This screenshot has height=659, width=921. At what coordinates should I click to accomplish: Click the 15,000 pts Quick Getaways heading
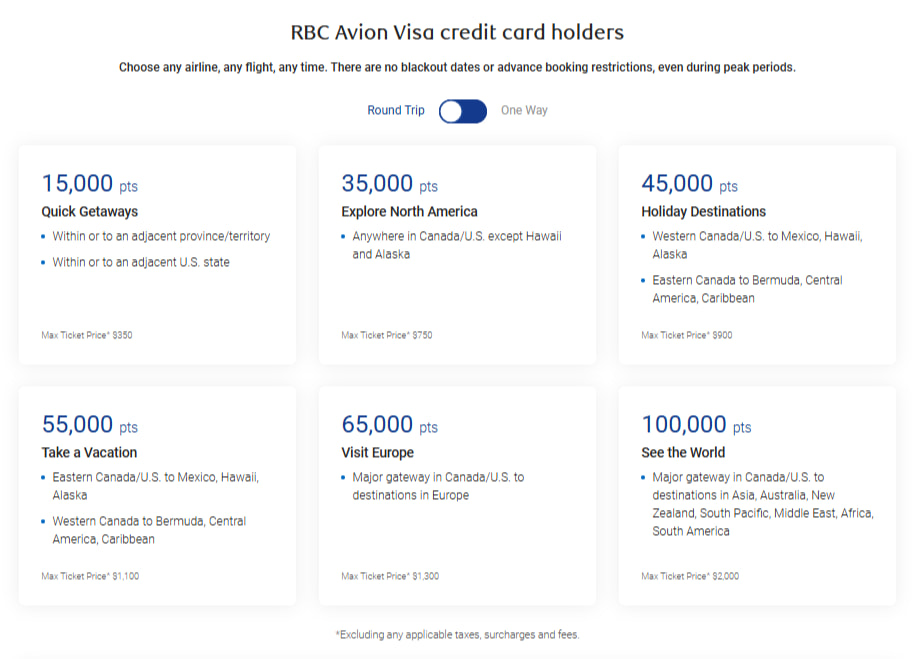click(x=89, y=212)
